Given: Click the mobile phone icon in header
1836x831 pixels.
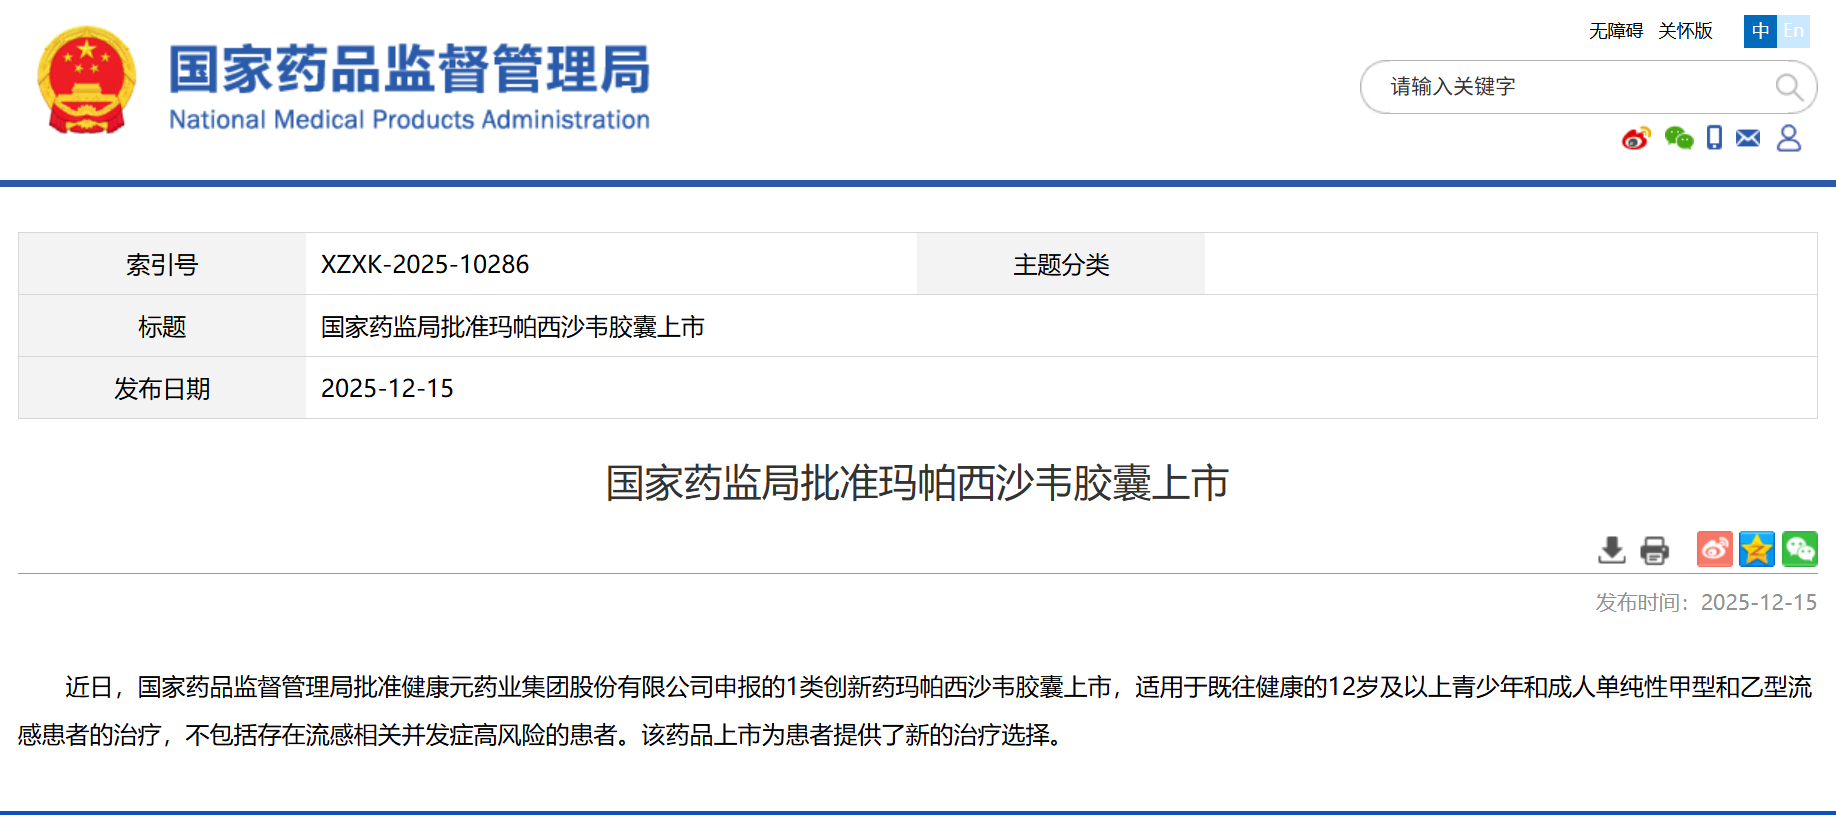Looking at the screenshot, I should click(x=1714, y=138).
